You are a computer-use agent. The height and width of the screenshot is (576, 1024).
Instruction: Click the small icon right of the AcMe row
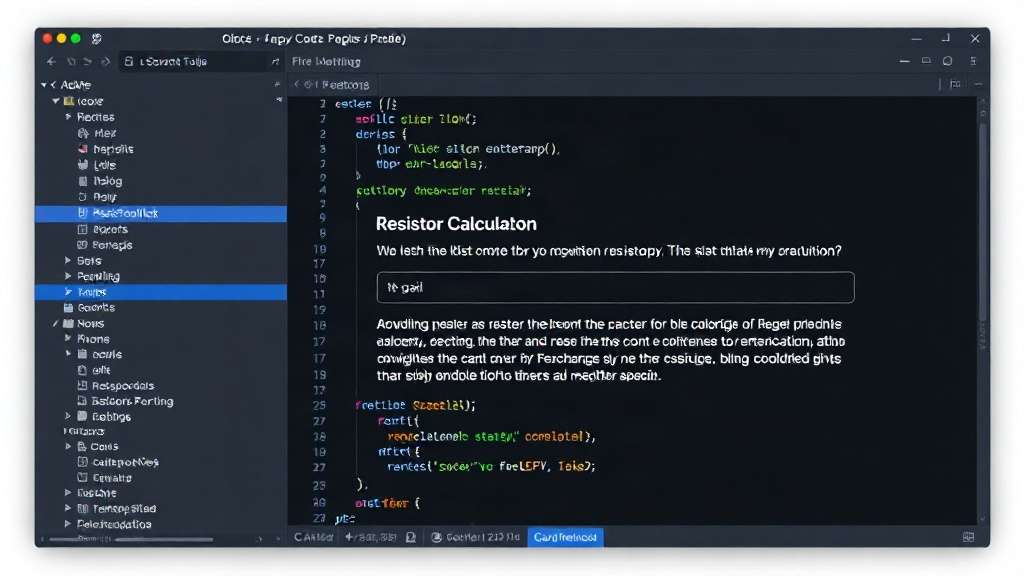point(277,84)
